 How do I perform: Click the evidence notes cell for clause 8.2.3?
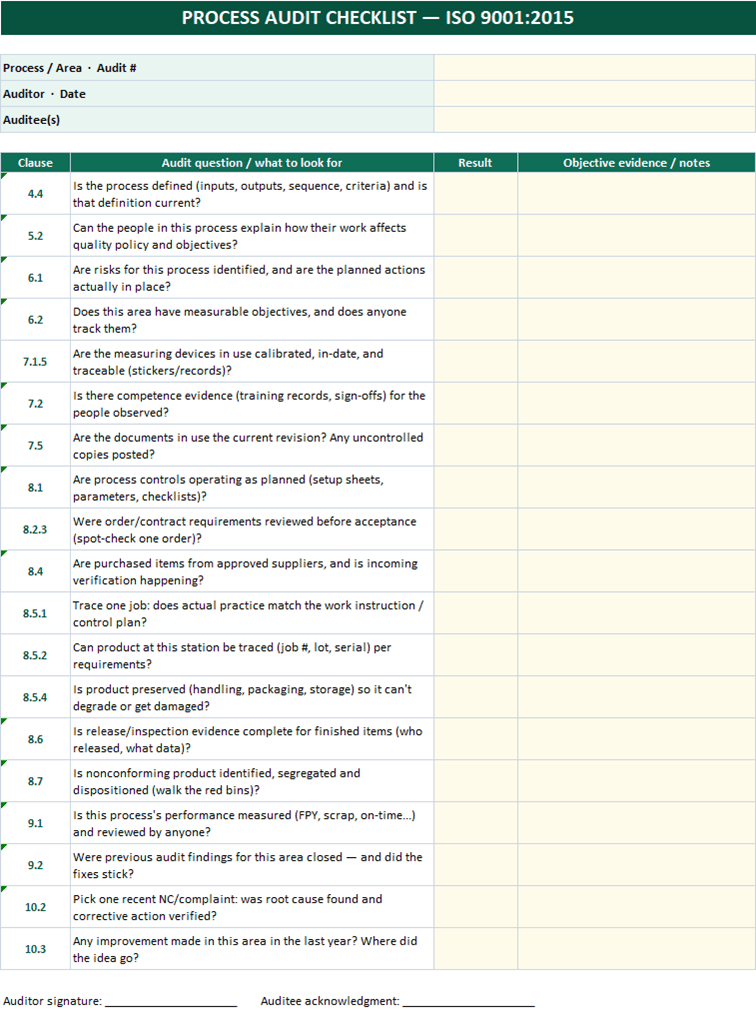(636, 529)
